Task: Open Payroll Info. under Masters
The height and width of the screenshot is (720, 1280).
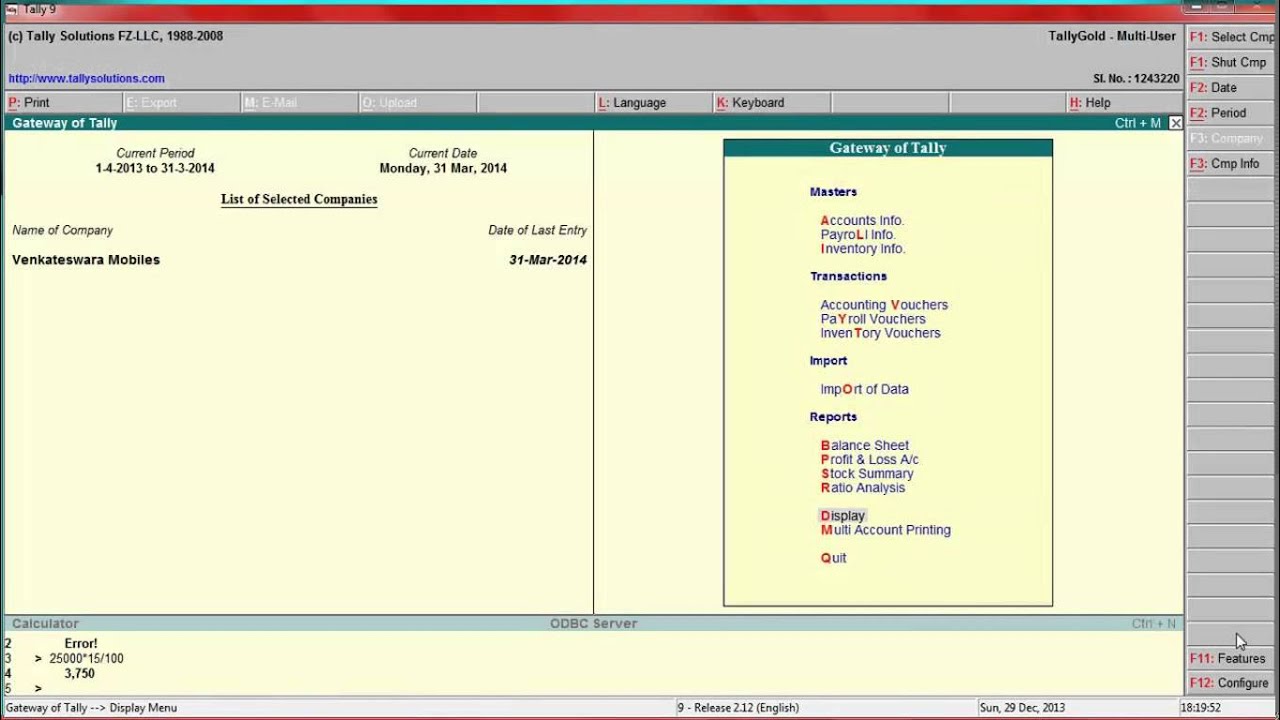Action: (858, 234)
